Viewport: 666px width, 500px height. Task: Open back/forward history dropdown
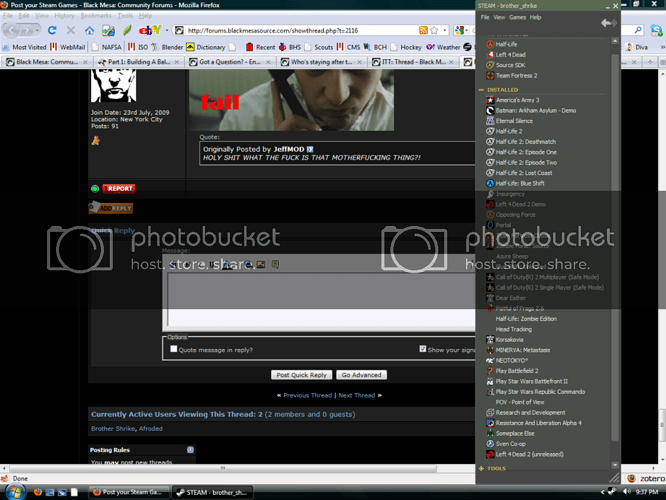click(x=38, y=31)
